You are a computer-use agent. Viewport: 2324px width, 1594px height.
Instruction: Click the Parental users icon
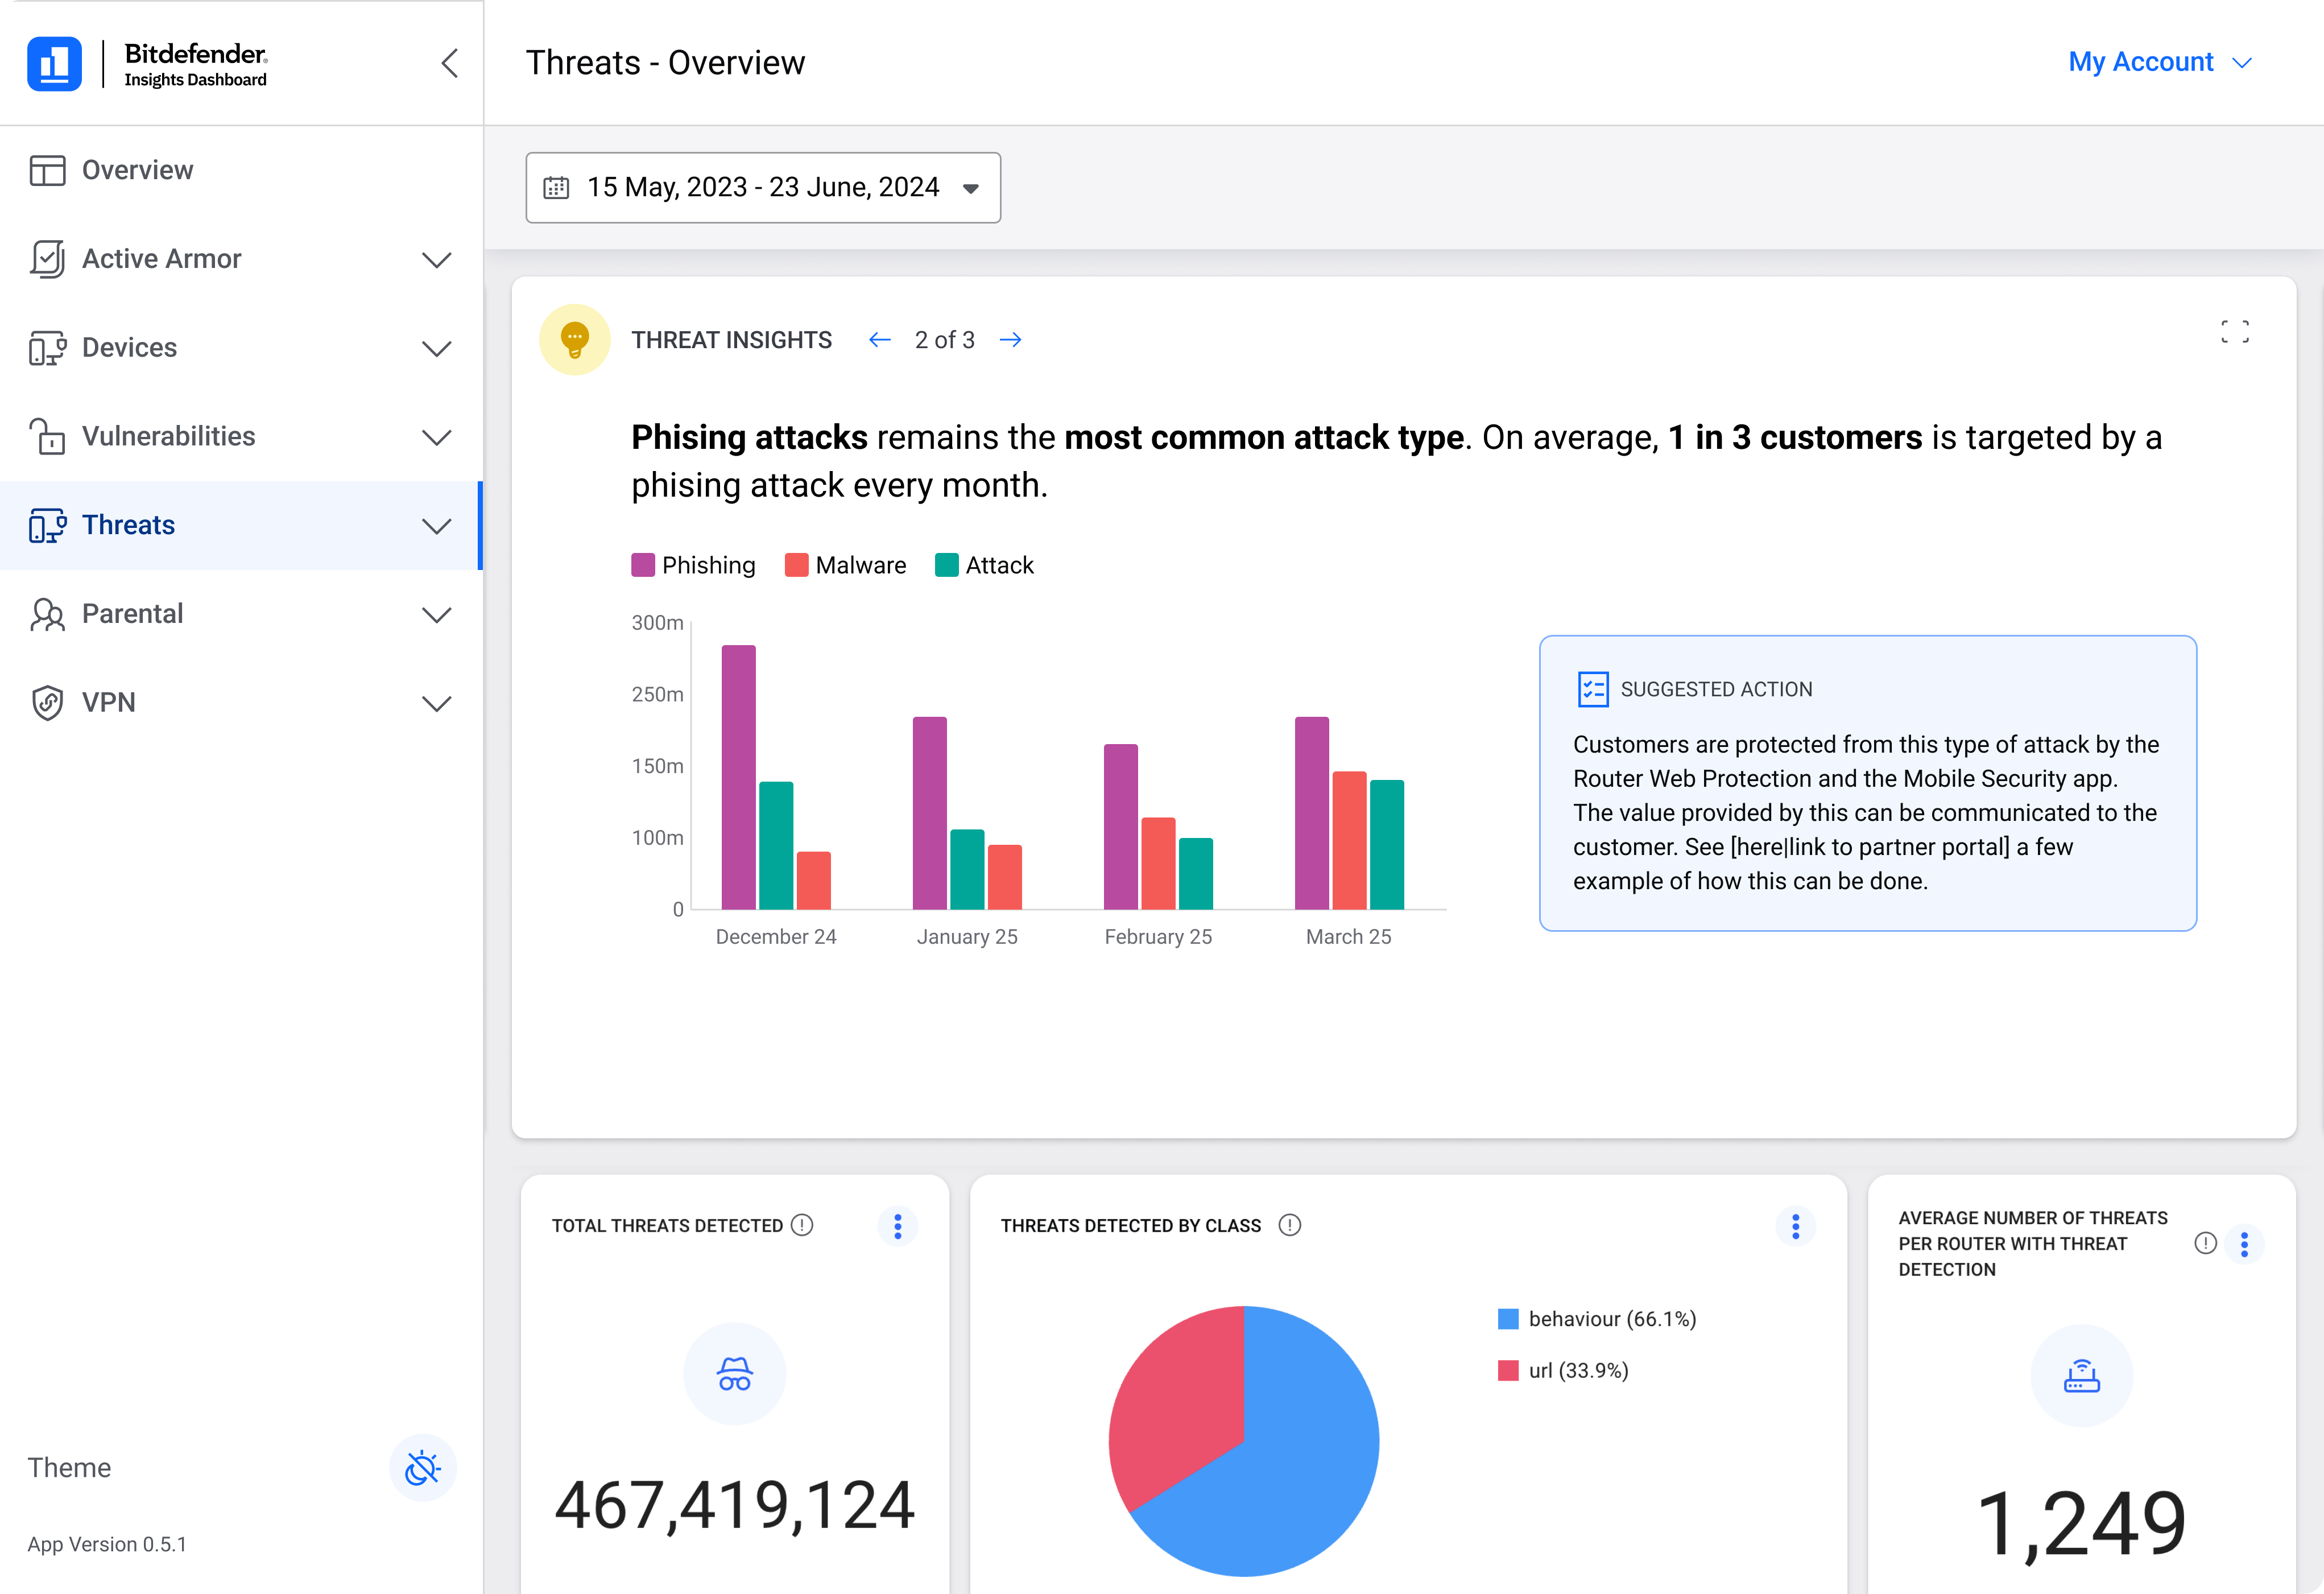[x=47, y=614]
